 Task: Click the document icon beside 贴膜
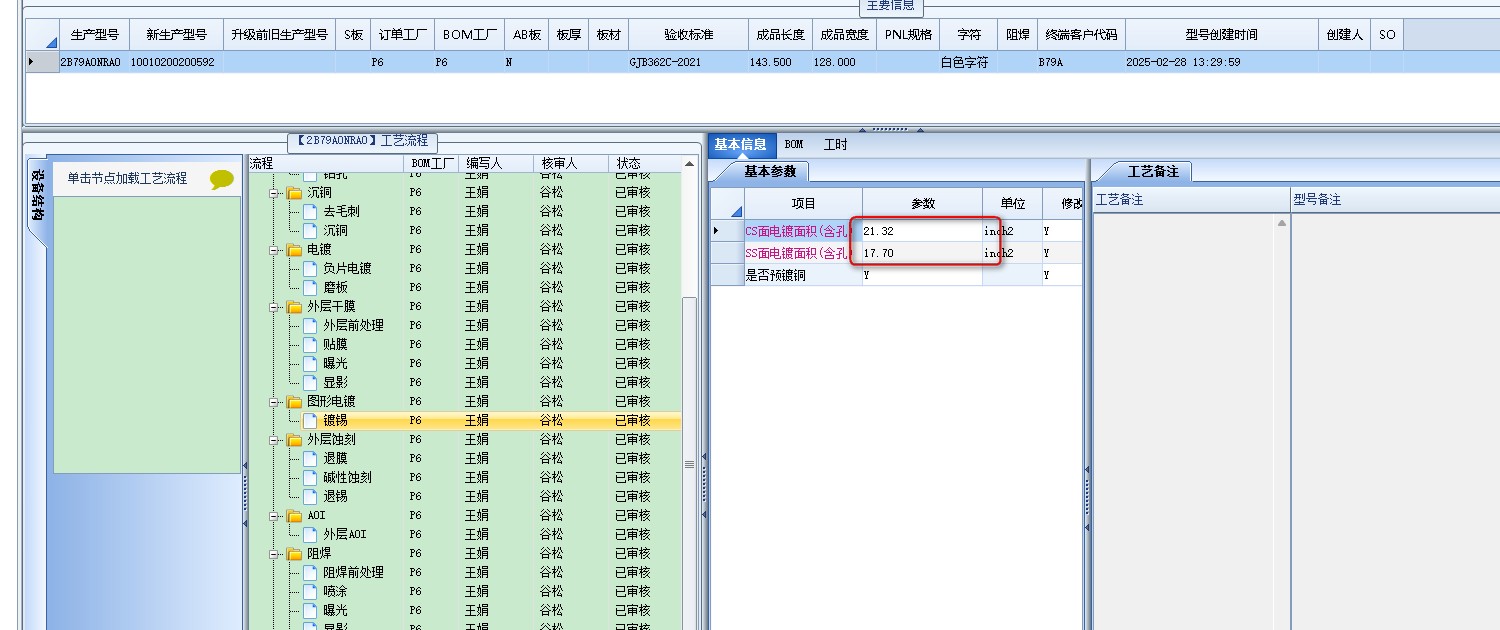(310, 345)
